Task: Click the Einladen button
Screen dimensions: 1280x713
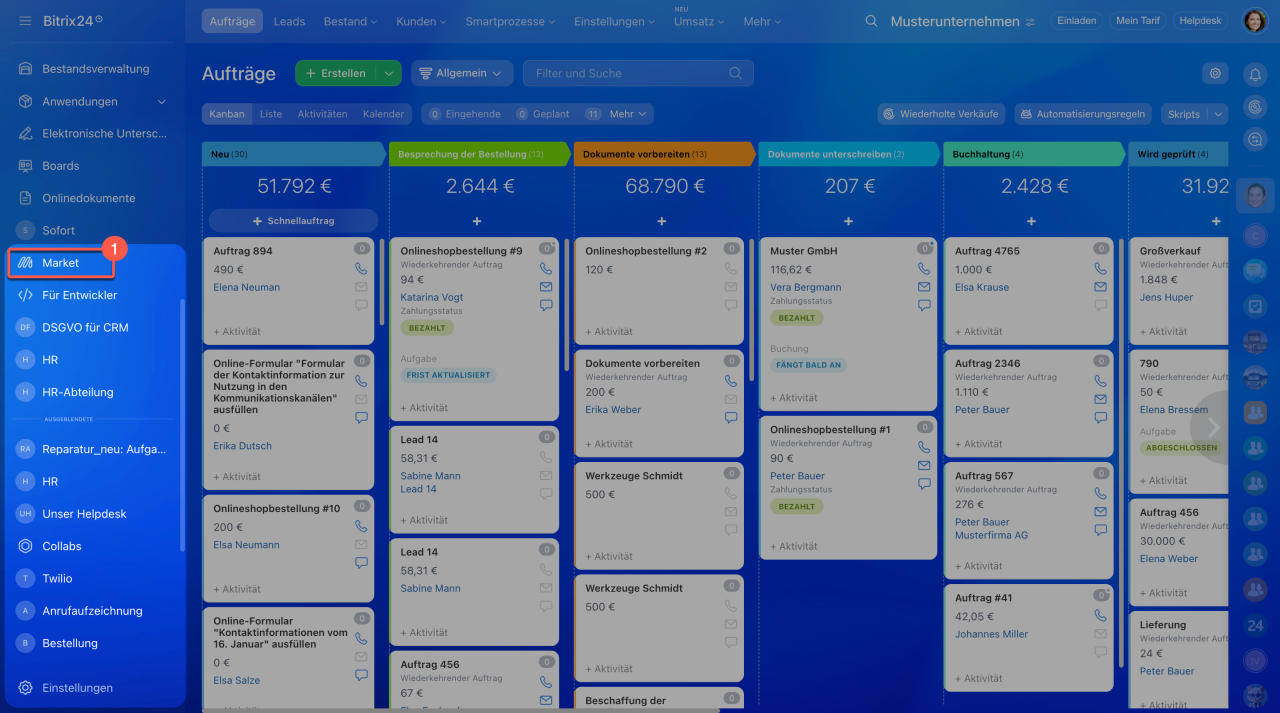Action: click(x=1076, y=21)
